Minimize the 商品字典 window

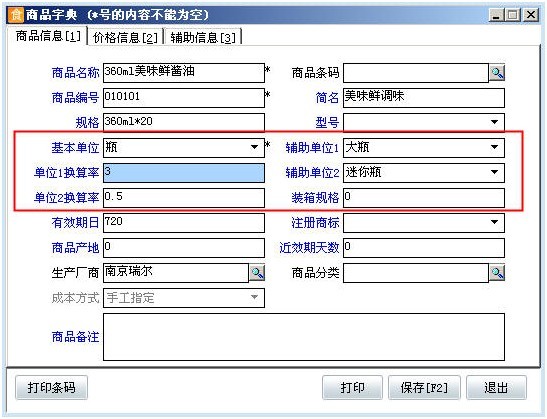pos(496,15)
